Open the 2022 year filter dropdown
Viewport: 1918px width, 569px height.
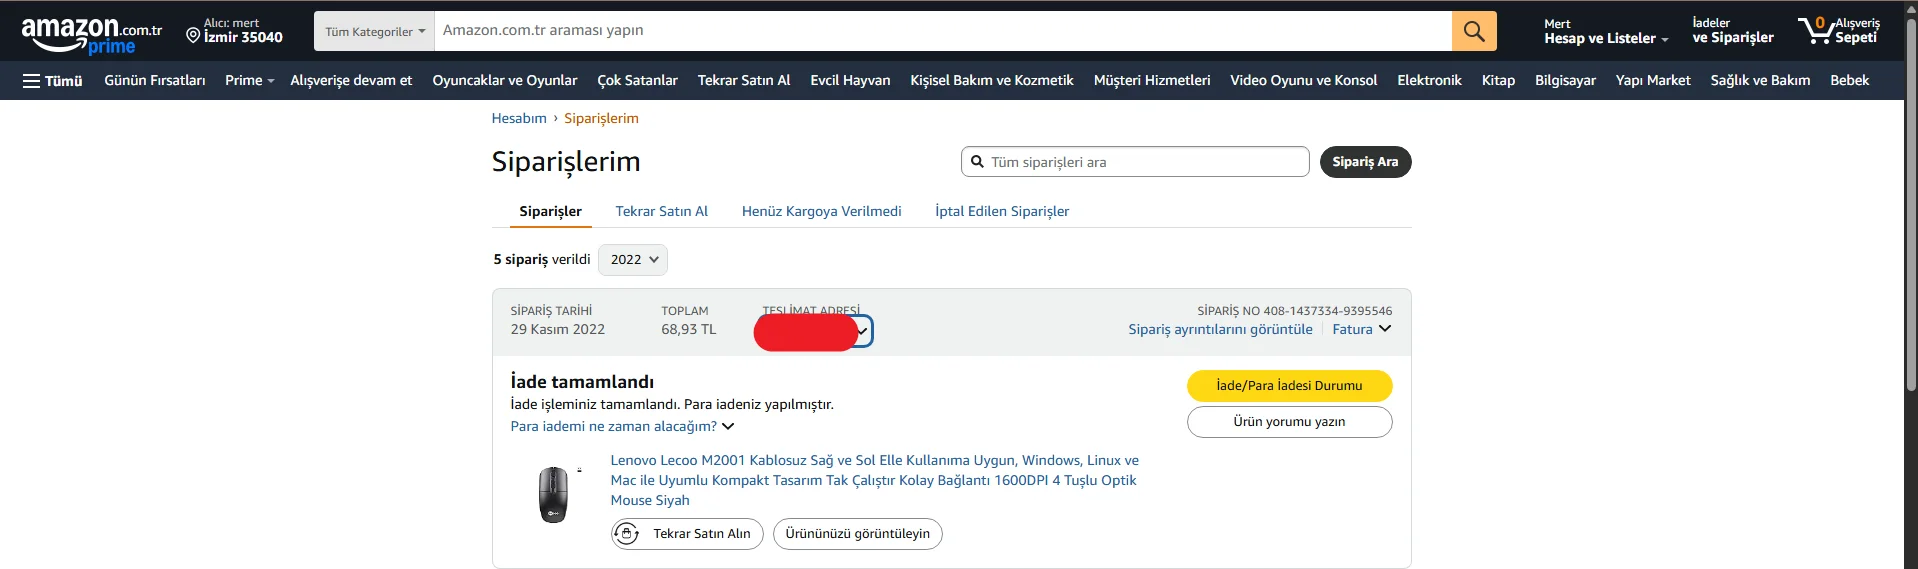(633, 260)
